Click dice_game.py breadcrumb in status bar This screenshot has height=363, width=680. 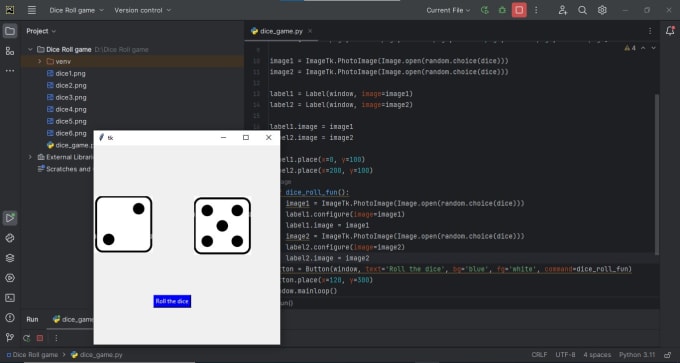96,355
